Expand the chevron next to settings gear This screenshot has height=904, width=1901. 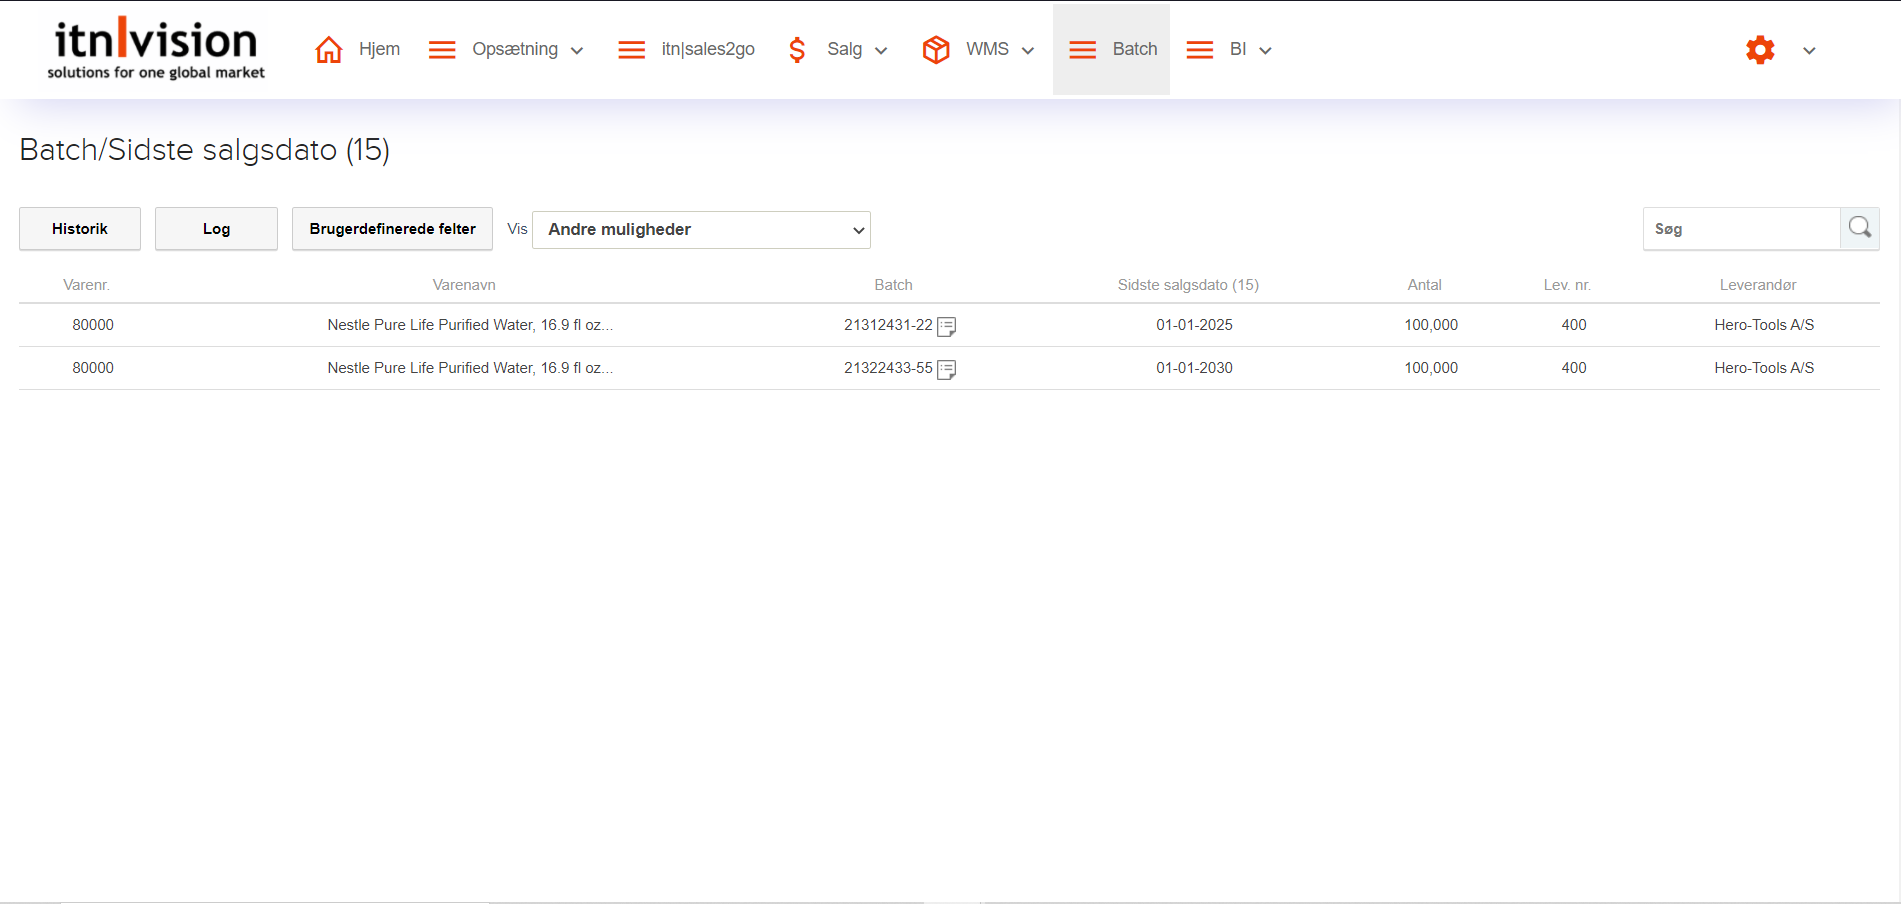1809,51
